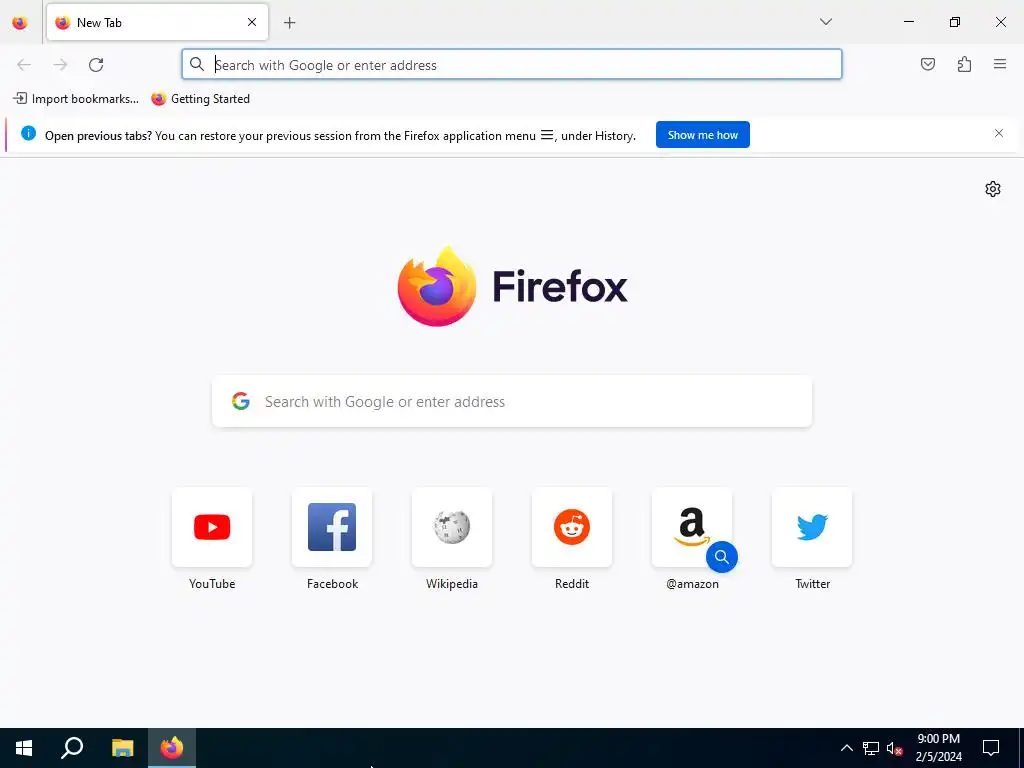The width and height of the screenshot is (1024, 768).
Task: Close the New Tab tab
Action: coord(252,22)
